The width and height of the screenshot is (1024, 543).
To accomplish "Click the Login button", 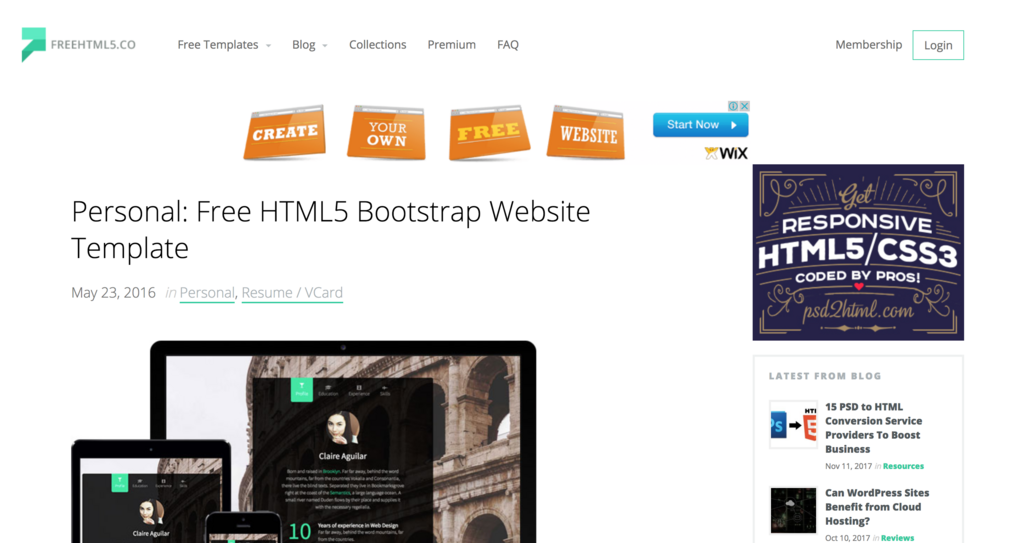I will pos(938,45).
